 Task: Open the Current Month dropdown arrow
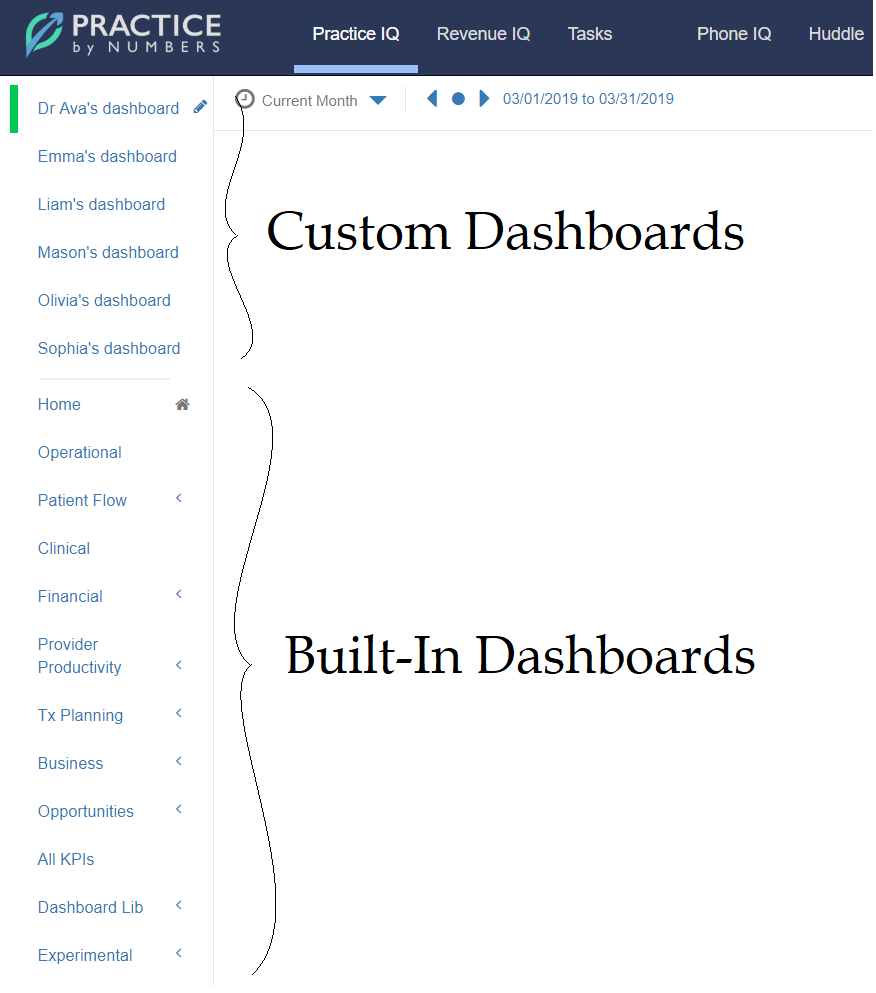pos(379,100)
